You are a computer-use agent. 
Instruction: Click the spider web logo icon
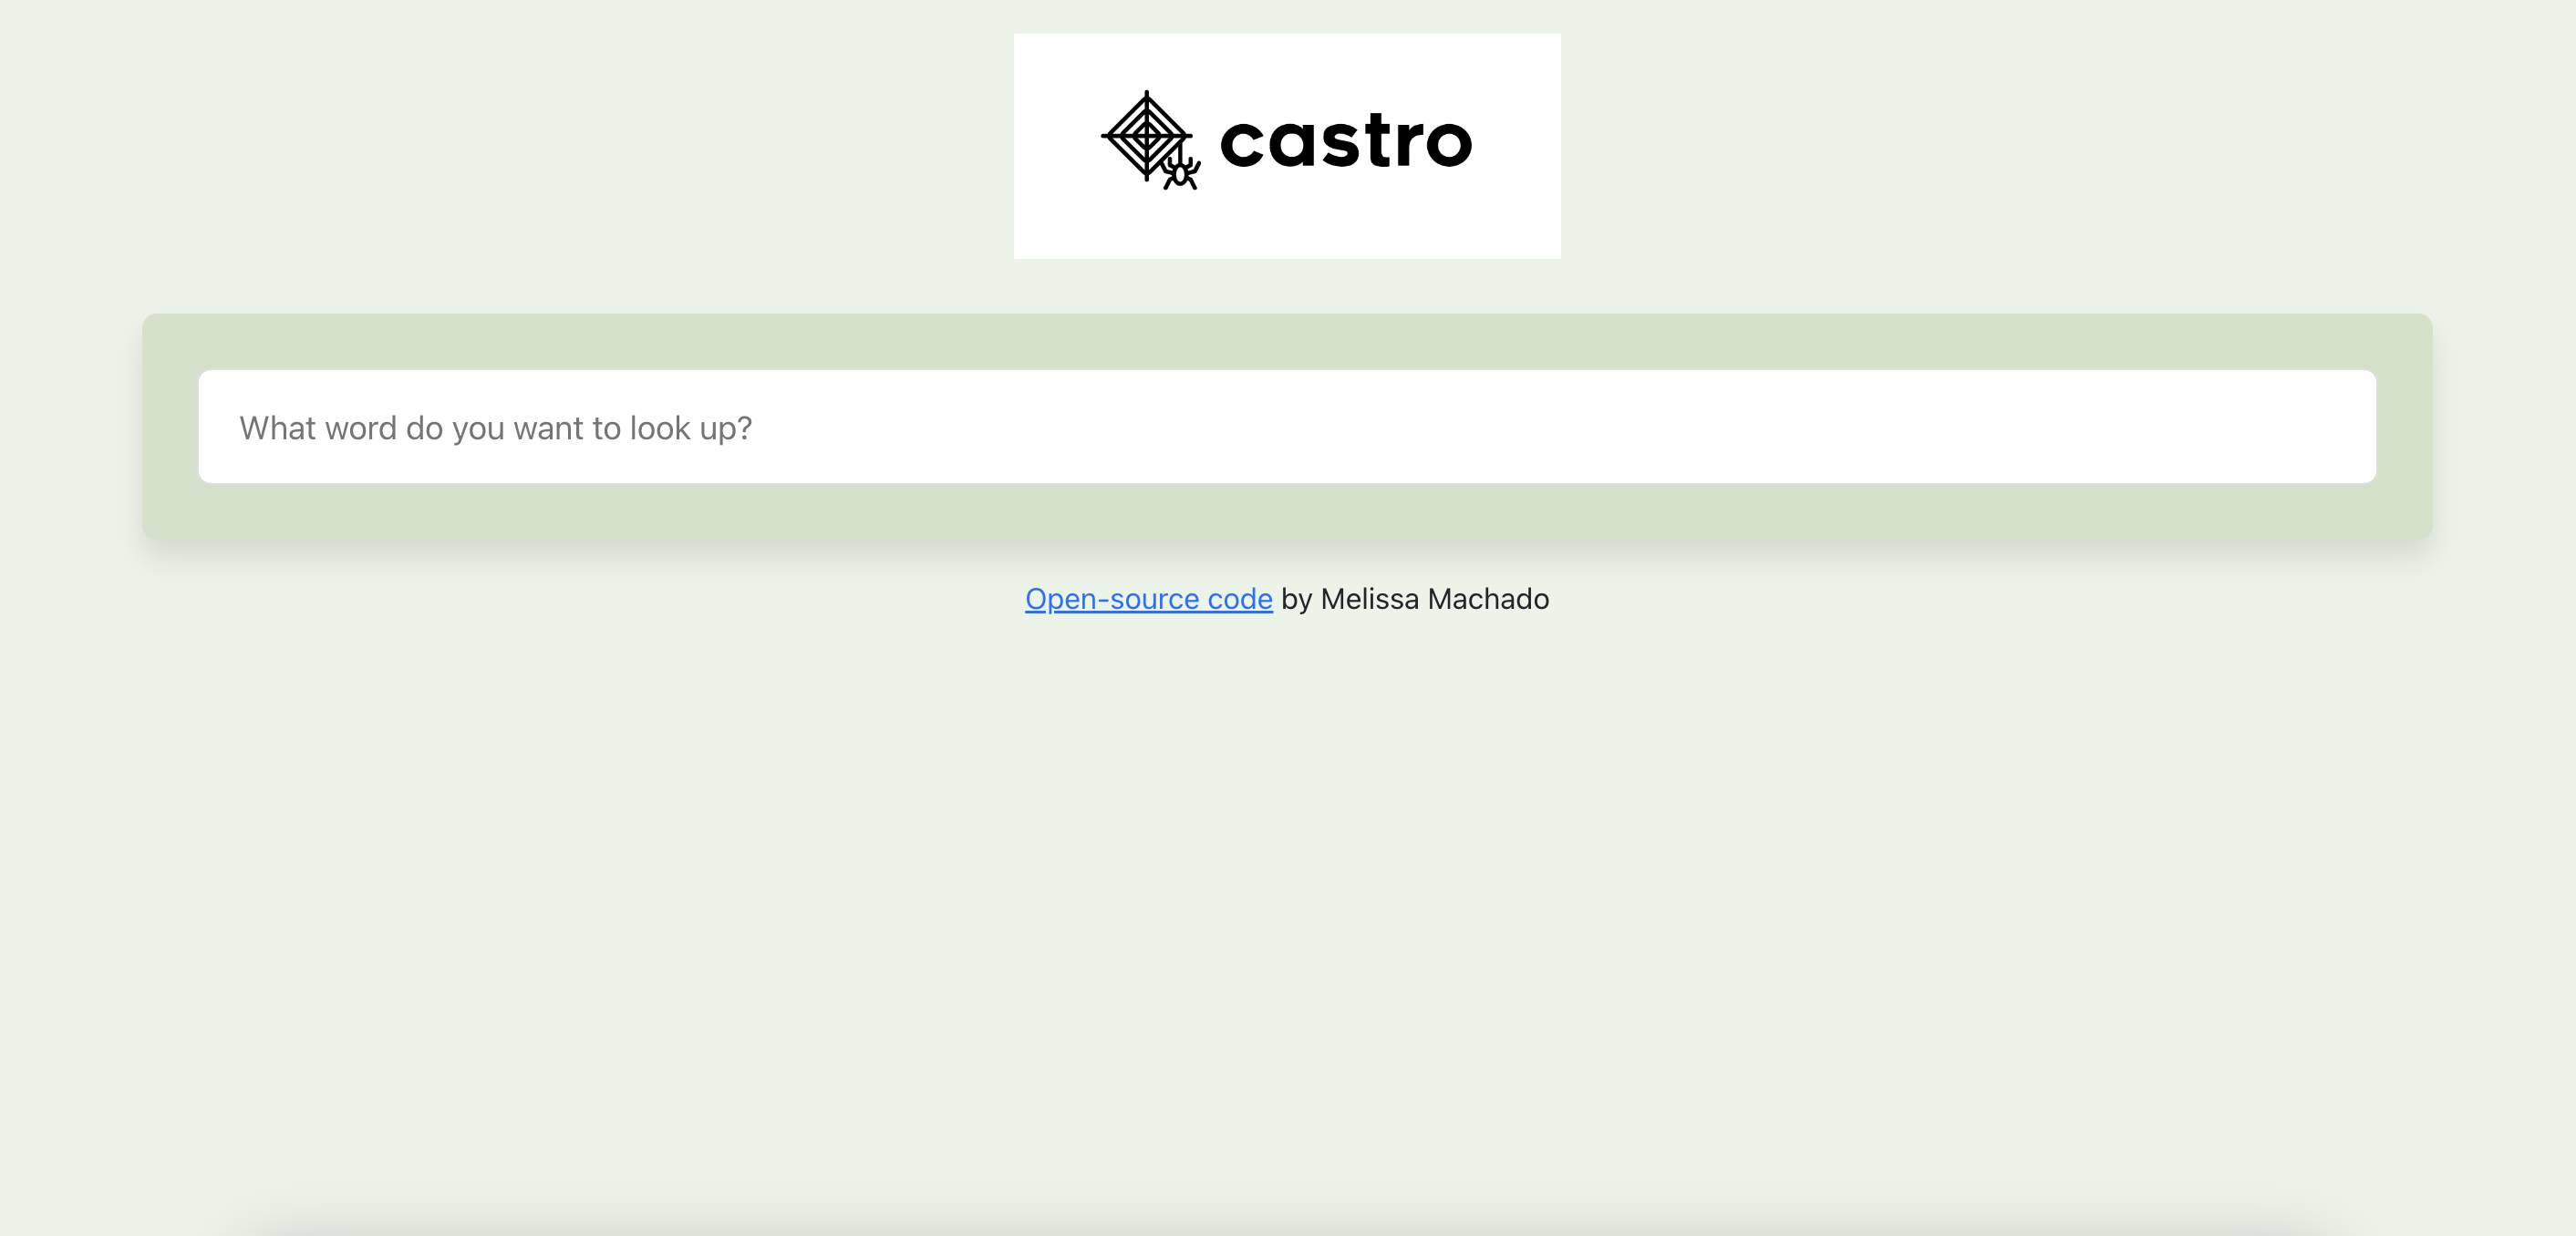1150,140
